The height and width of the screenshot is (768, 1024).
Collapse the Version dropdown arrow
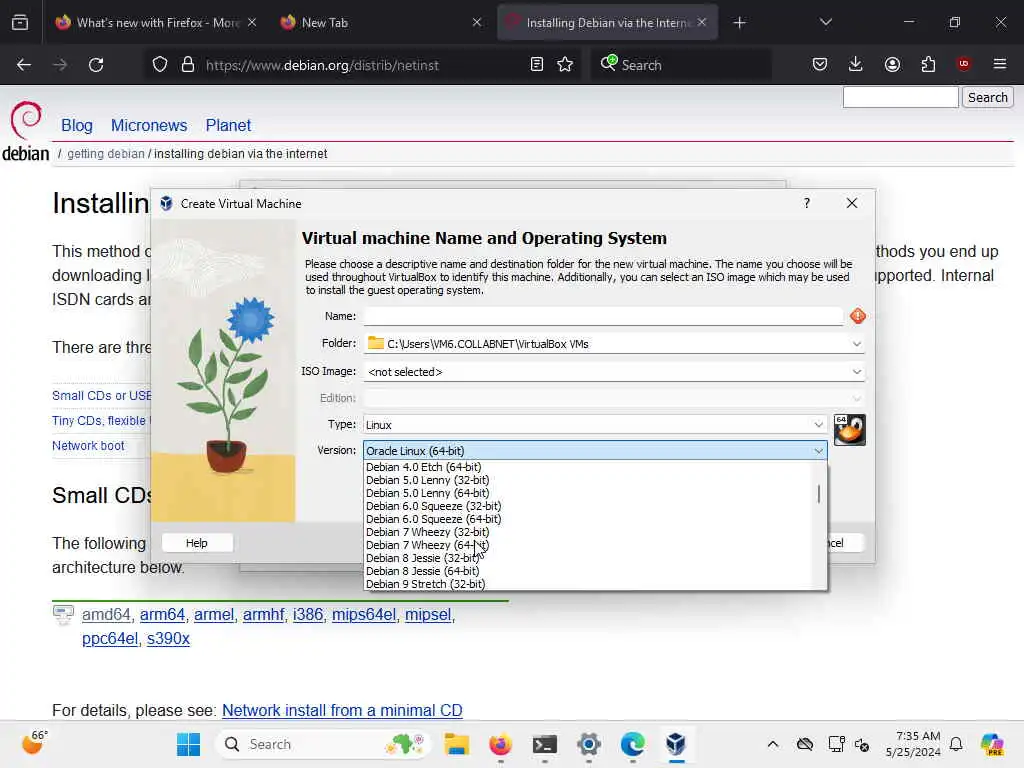(x=818, y=451)
